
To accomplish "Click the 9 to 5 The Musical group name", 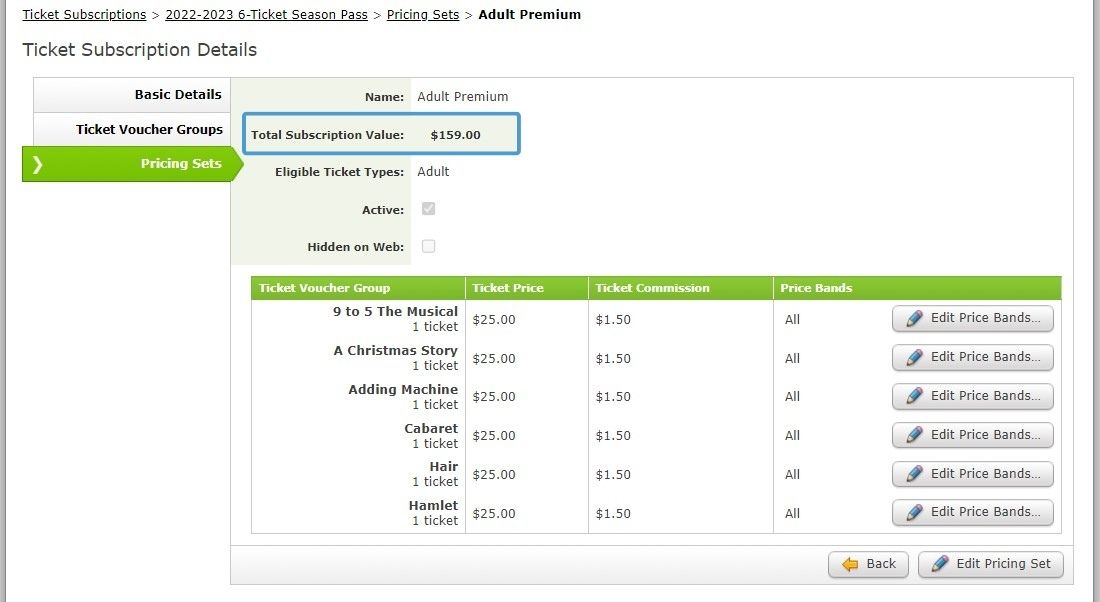I will (395, 312).
